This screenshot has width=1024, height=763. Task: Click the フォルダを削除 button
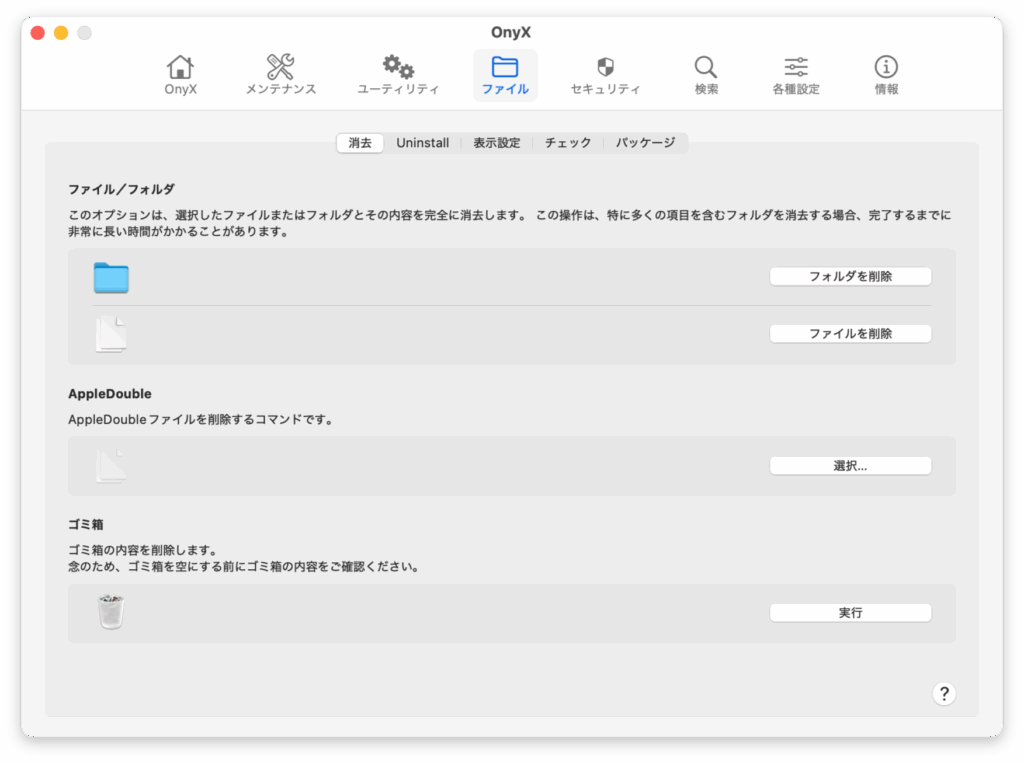pos(850,277)
